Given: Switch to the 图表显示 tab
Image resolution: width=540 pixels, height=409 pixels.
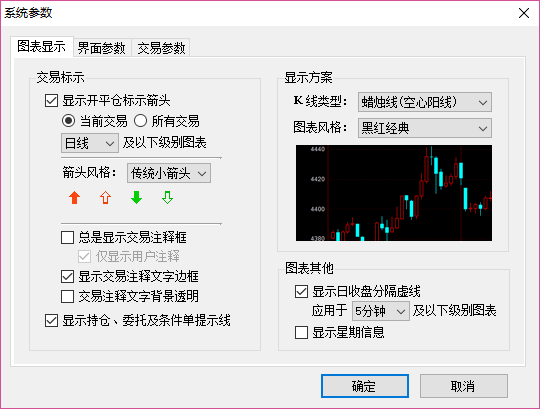Looking at the screenshot, I should click(42, 46).
